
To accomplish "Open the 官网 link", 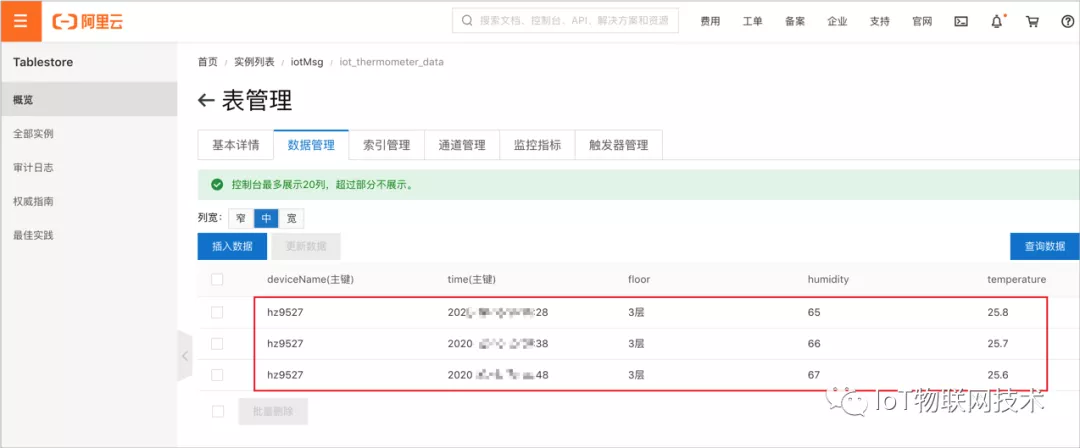I will tap(922, 21).
